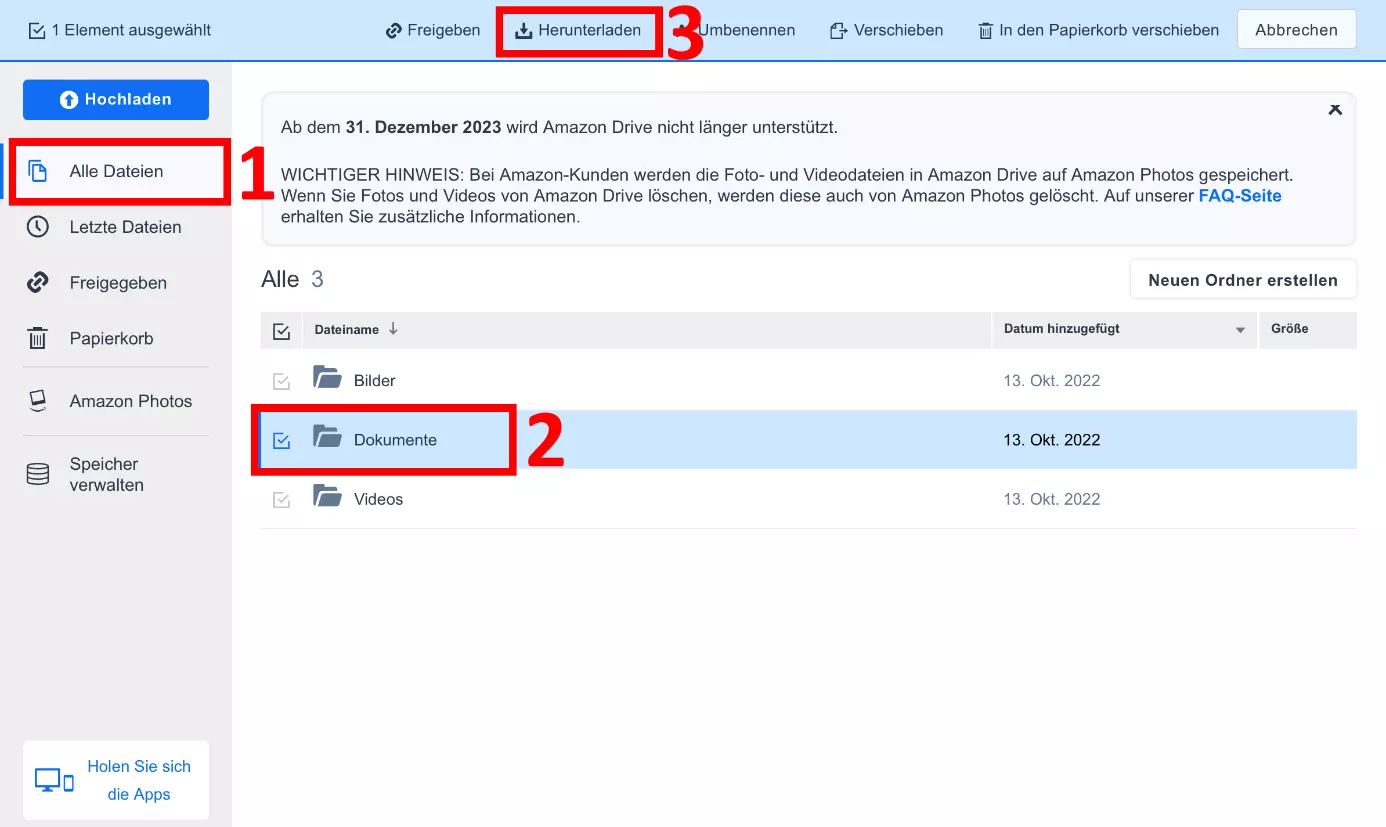Check the Videos folder checkbox
The width and height of the screenshot is (1386, 827).
[281, 499]
